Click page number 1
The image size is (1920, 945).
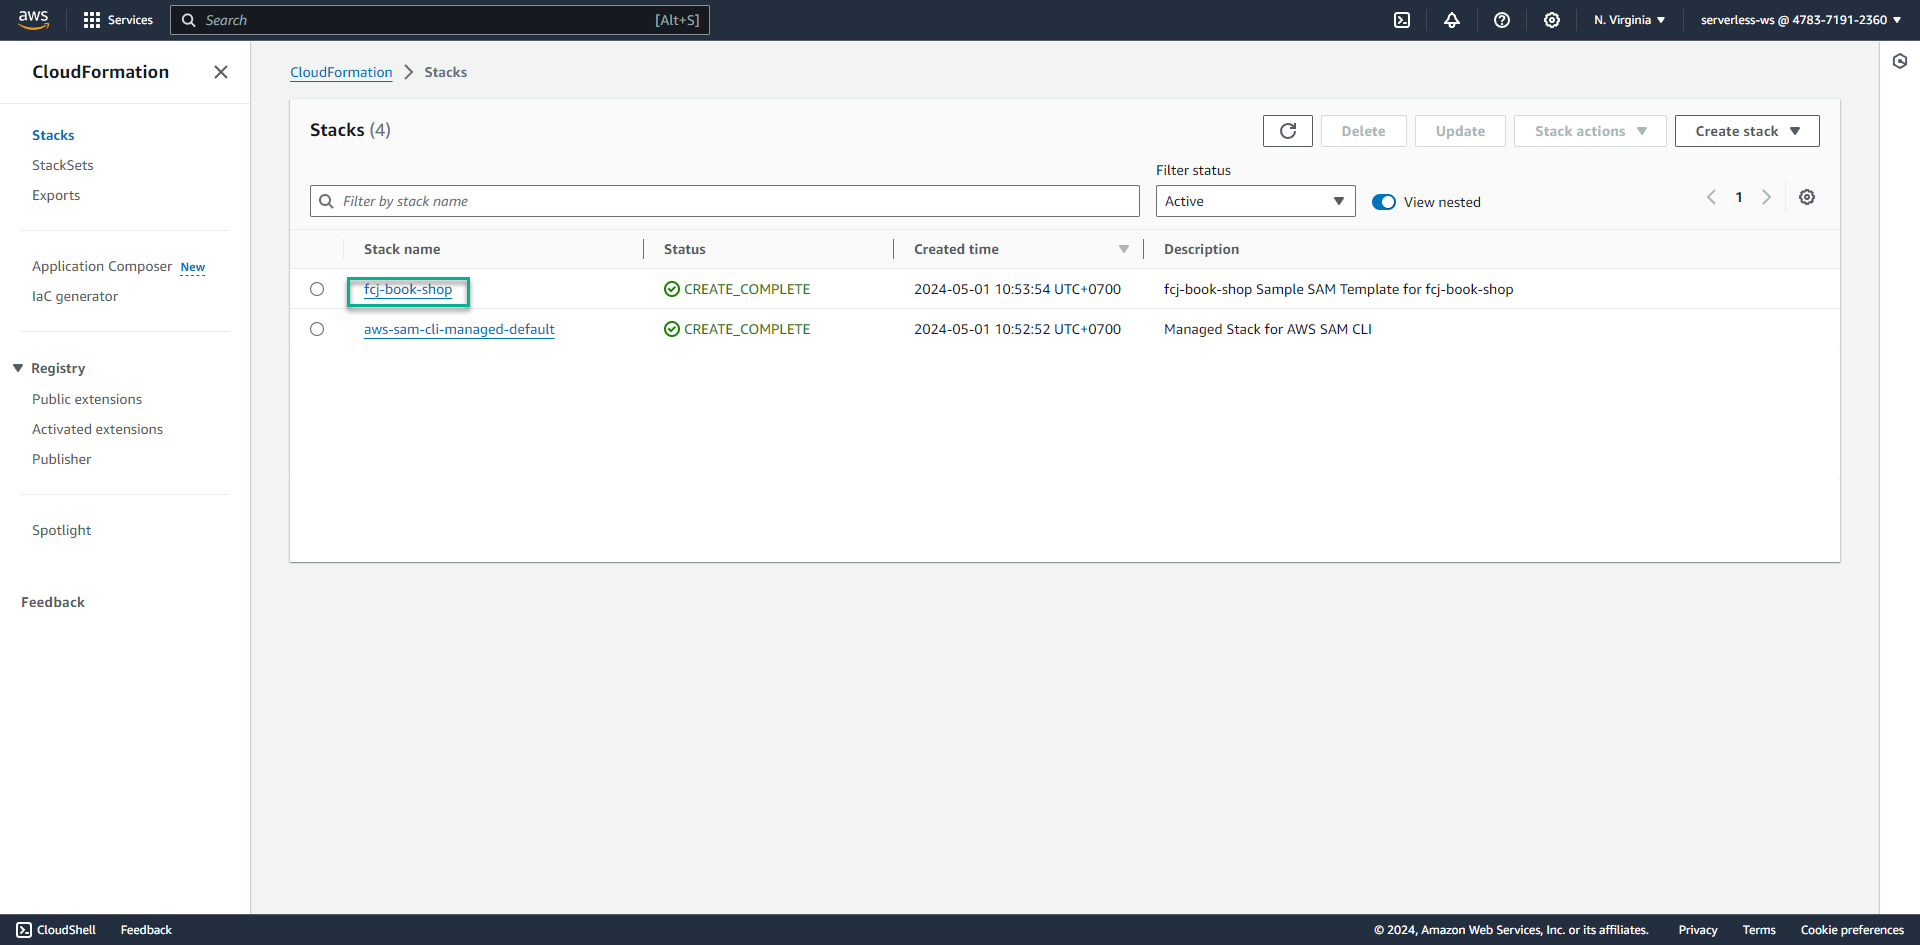pyautogui.click(x=1739, y=197)
